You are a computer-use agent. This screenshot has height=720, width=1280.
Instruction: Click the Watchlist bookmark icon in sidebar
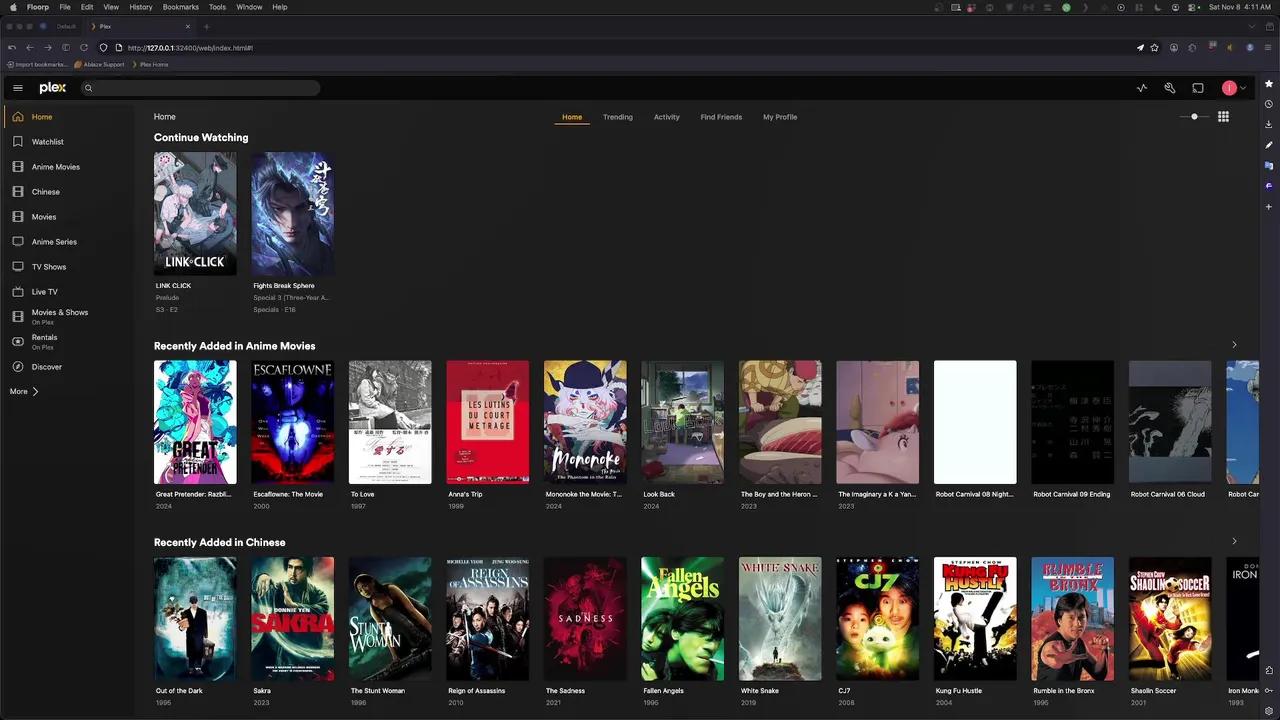tap(18, 142)
